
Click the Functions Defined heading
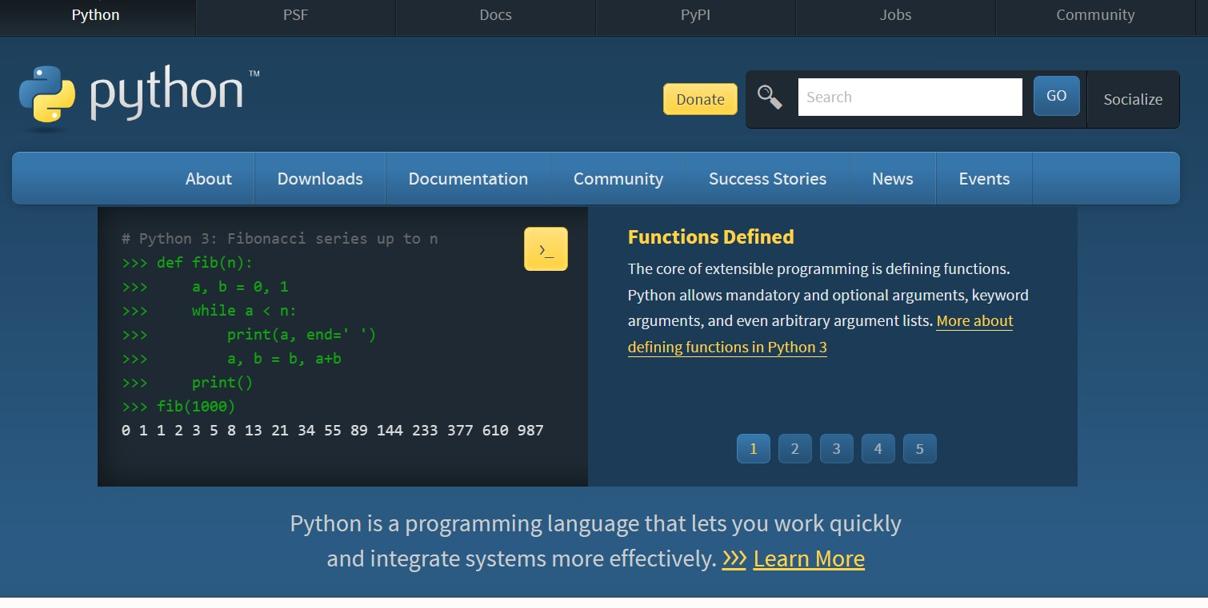(x=711, y=237)
